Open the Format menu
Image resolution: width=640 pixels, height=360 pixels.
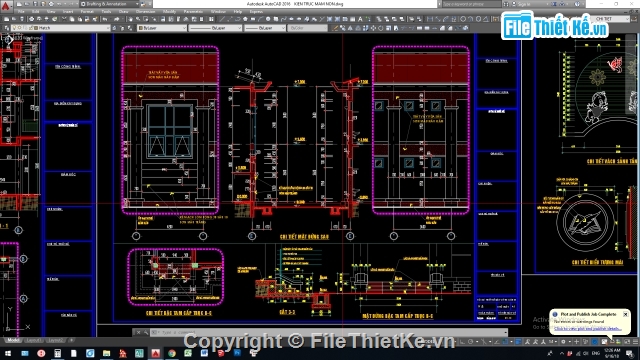click(x=87, y=12)
